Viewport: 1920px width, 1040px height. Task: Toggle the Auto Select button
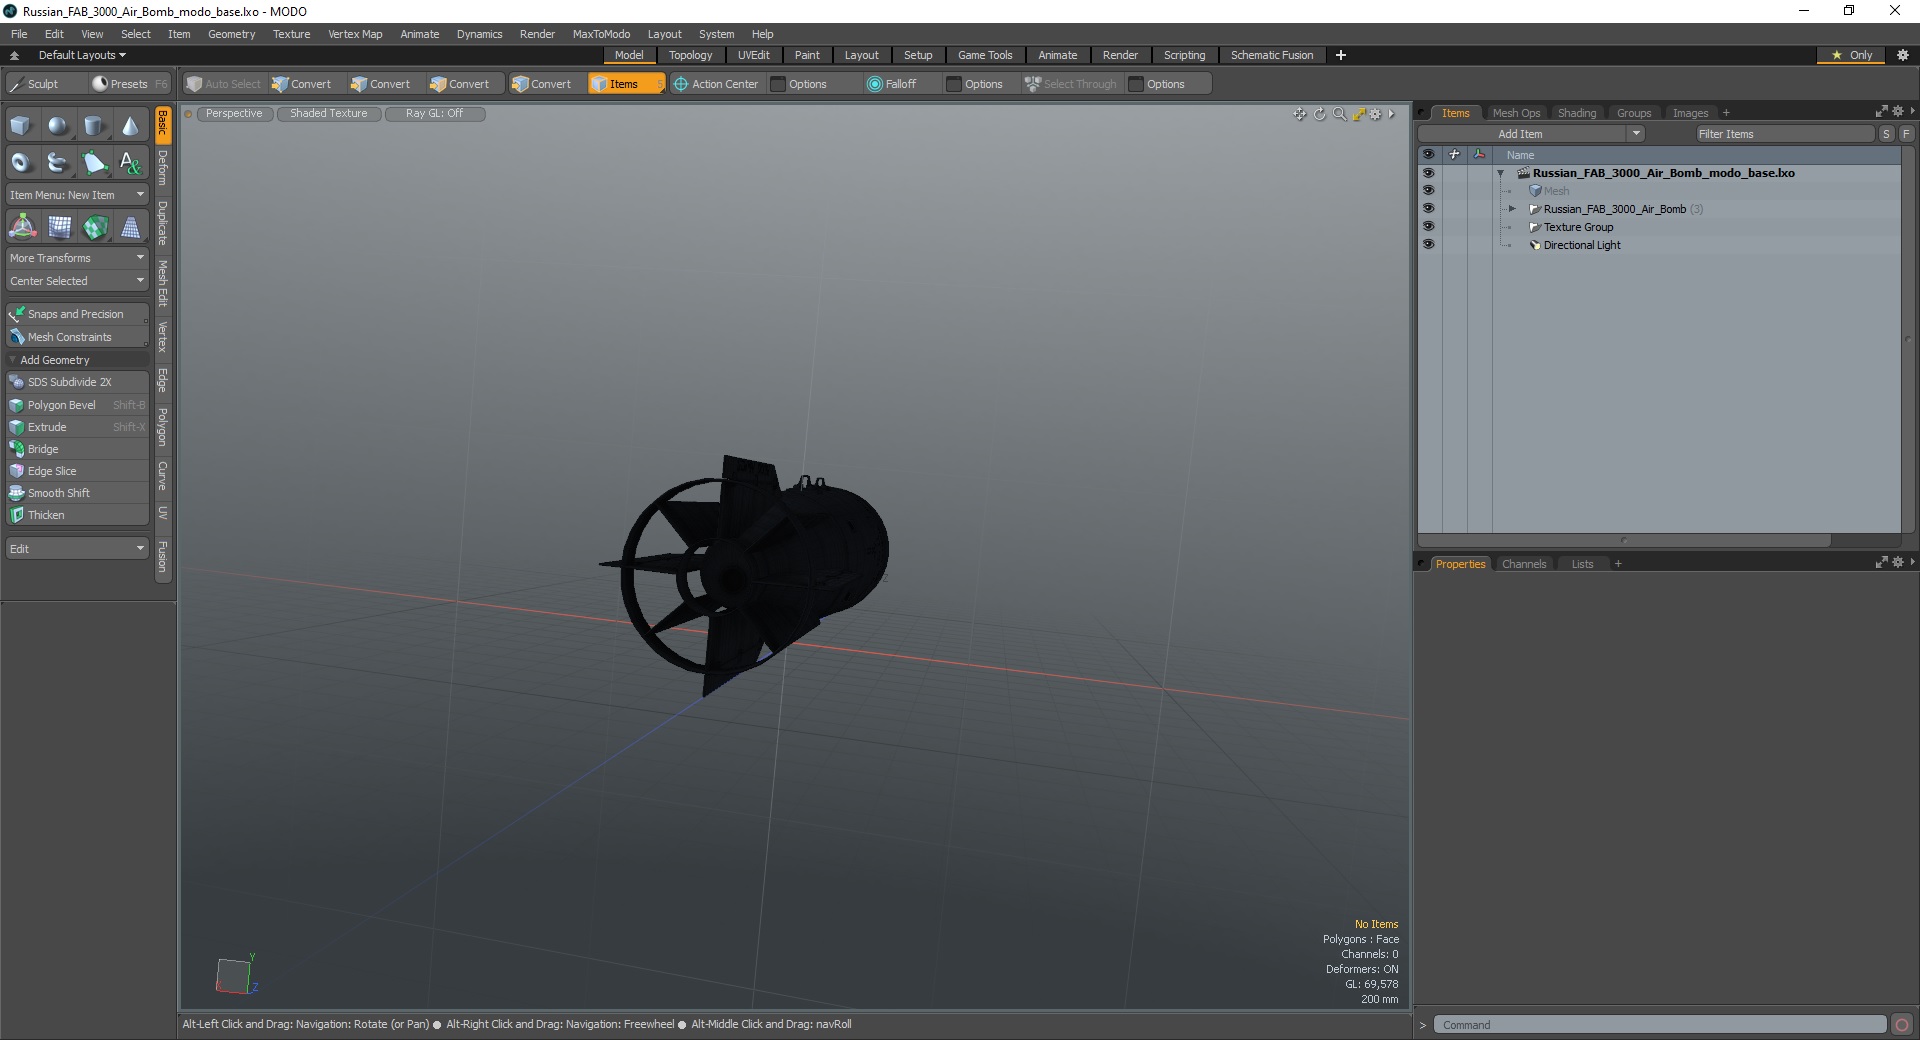pyautogui.click(x=224, y=84)
